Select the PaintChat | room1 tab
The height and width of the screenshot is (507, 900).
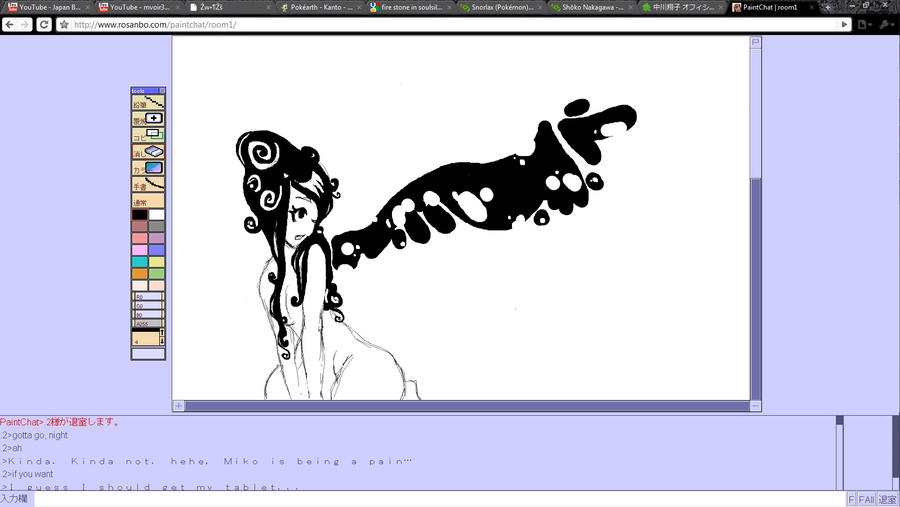pyautogui.click(x=773, y=7)
